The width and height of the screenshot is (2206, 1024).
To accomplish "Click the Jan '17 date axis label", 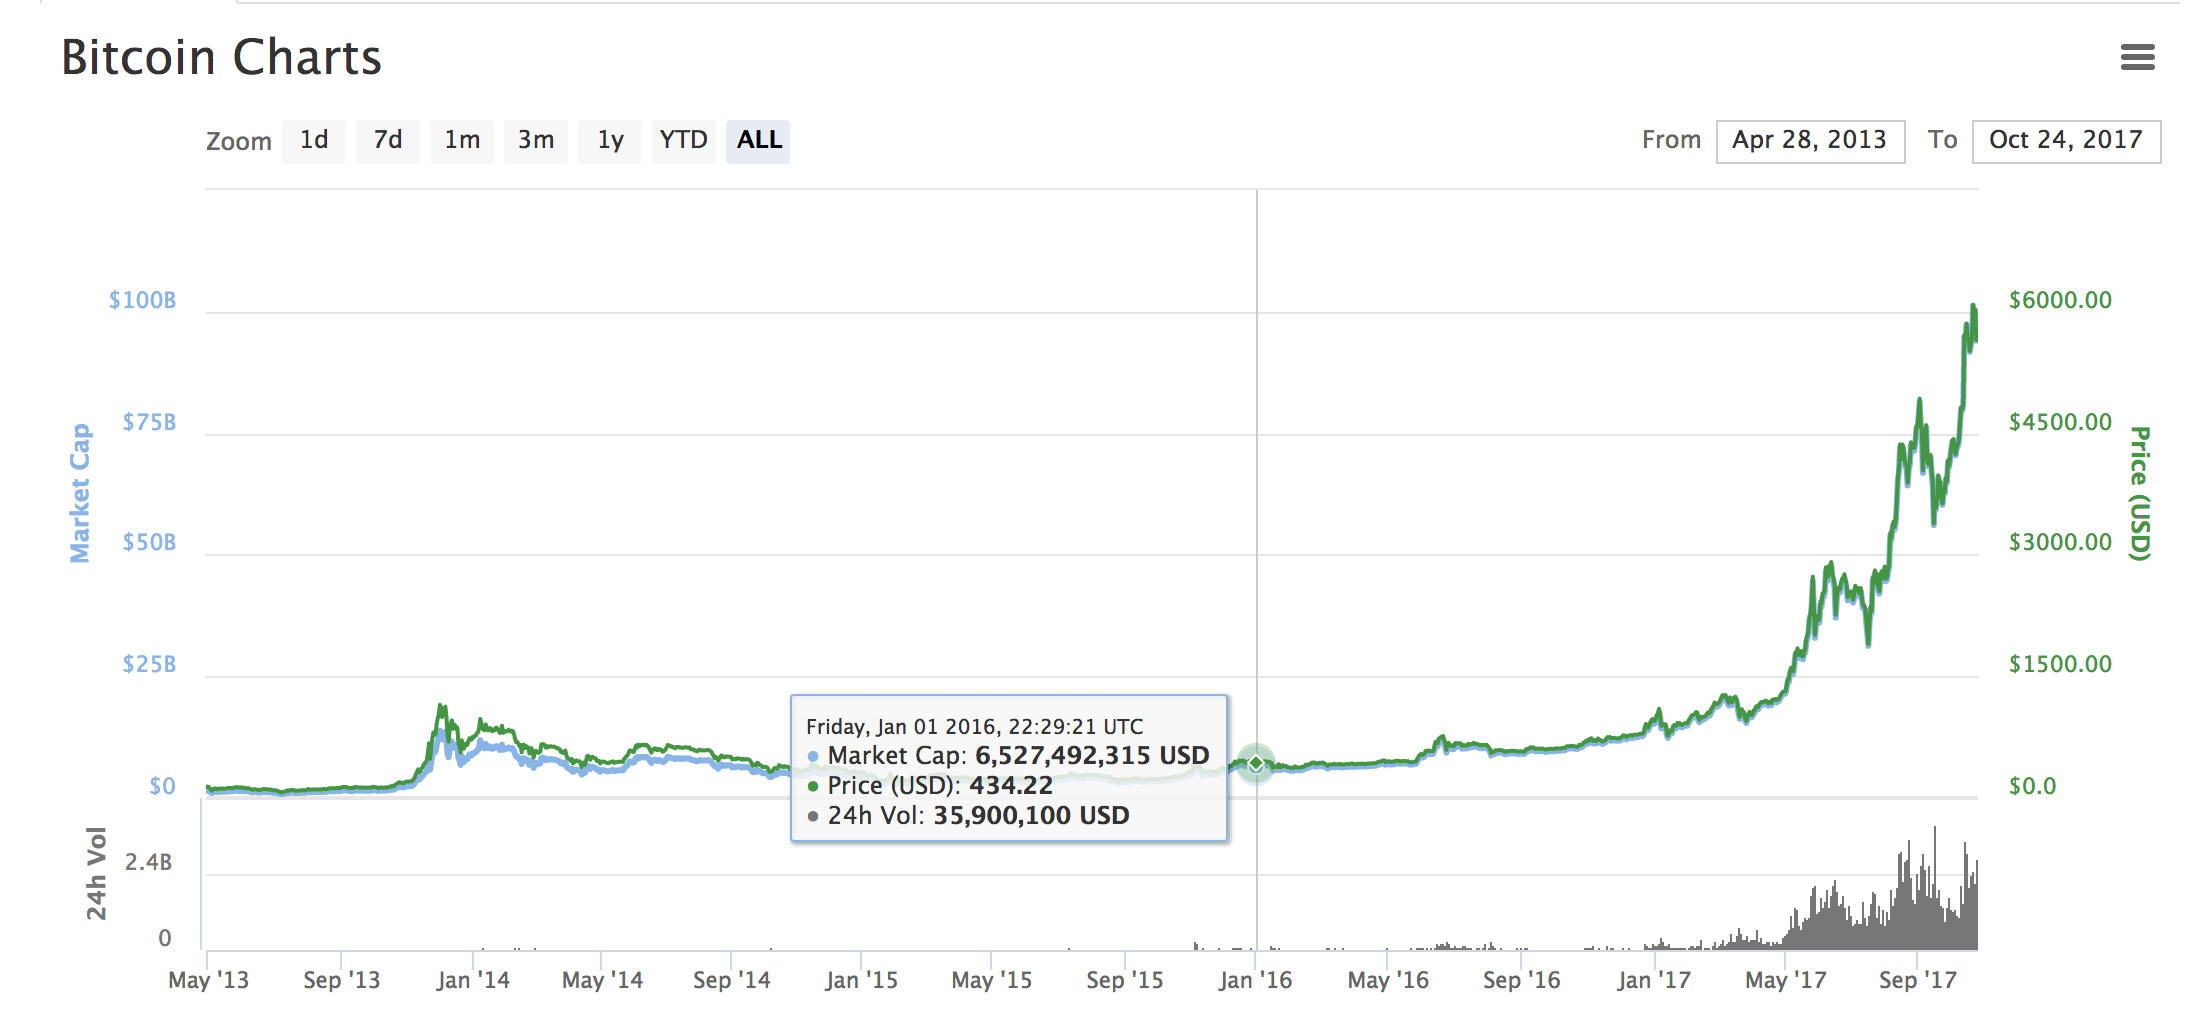I will (1654, 980).
